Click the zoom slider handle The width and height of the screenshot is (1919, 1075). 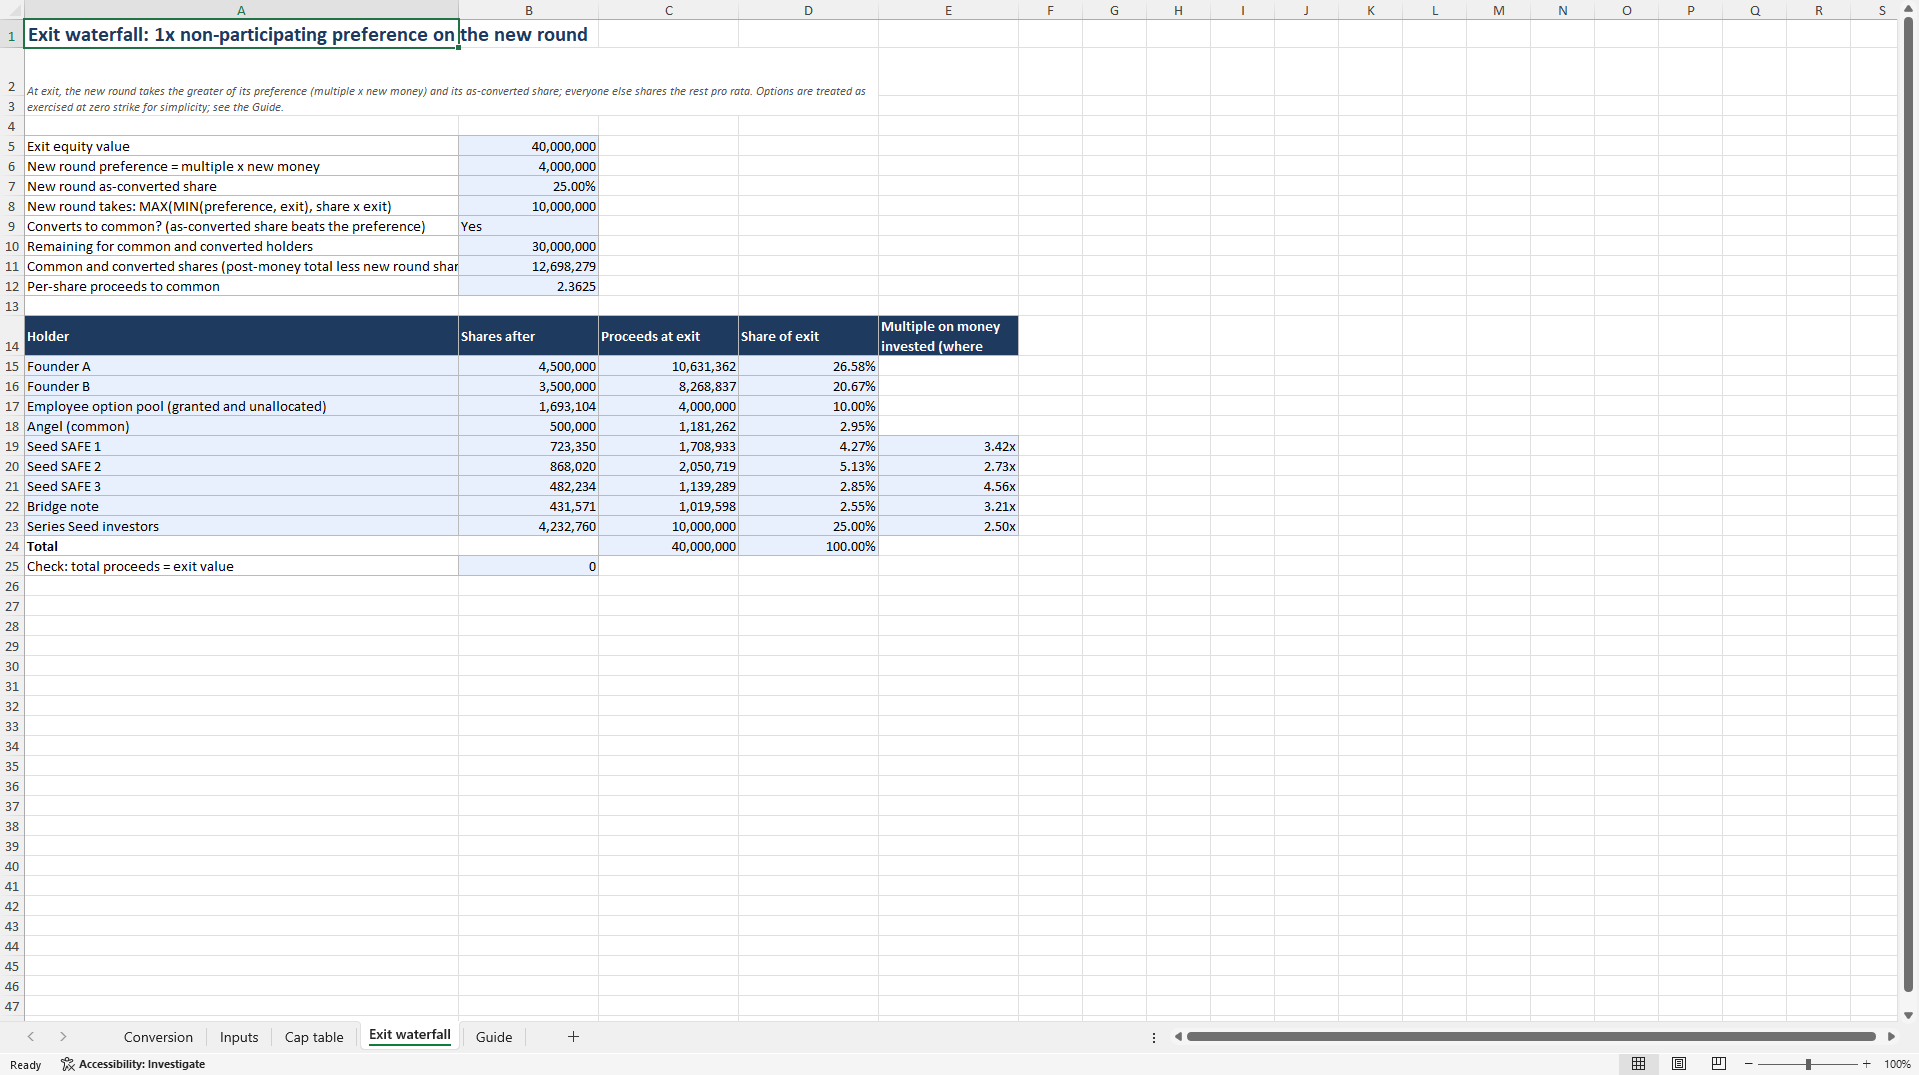point(1808,1064)
